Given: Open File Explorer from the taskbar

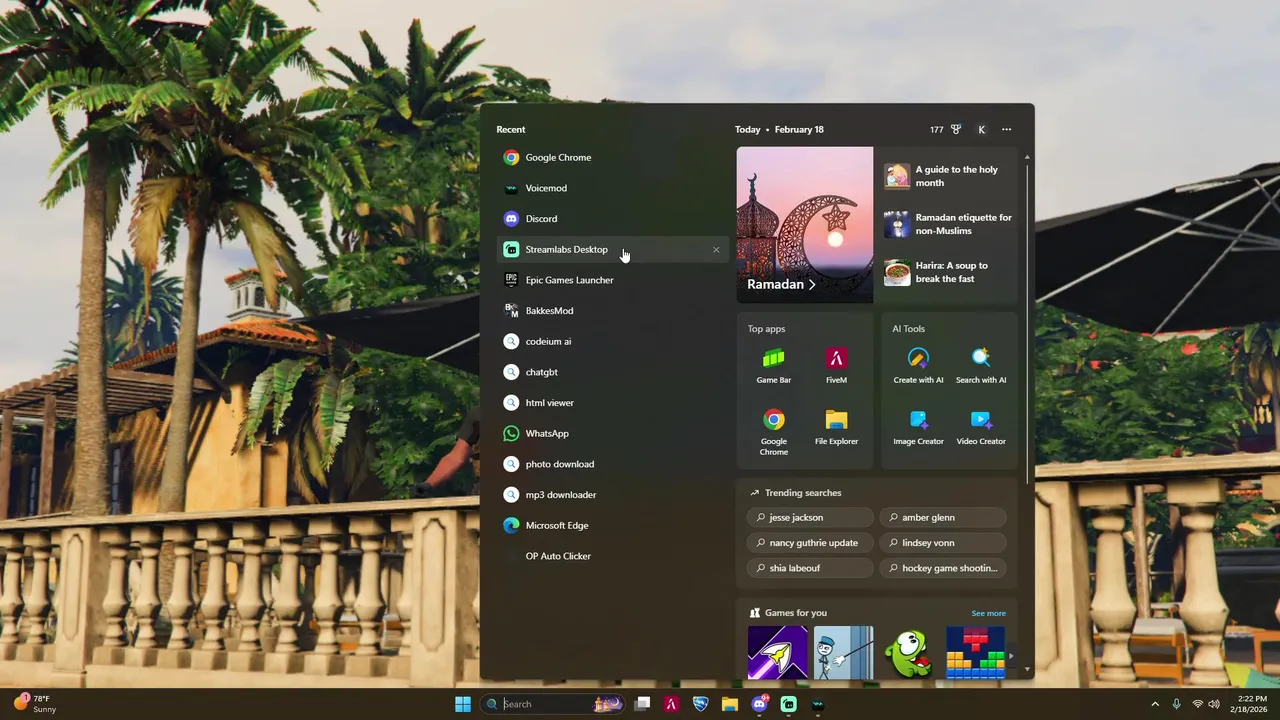Looking at the screenshot, I should click(730, 704).
